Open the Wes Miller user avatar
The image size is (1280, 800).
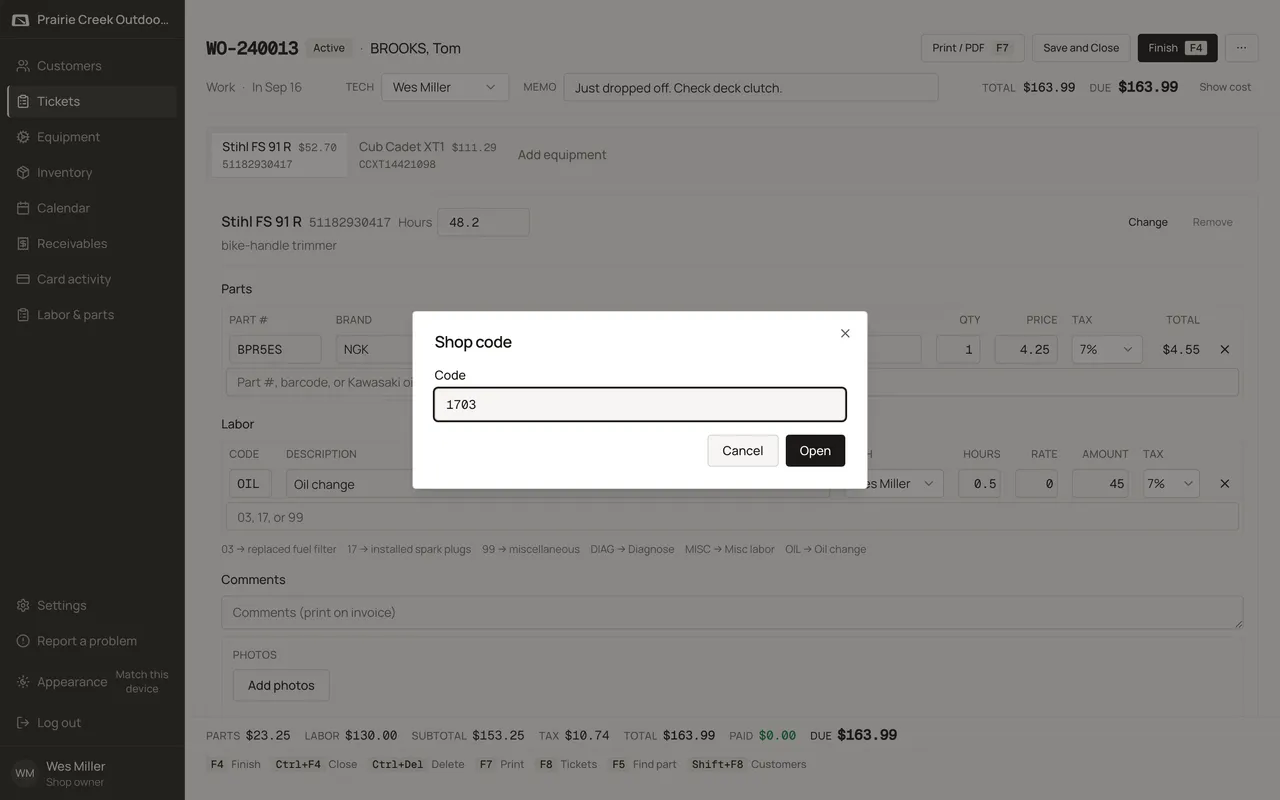point(25,773)
